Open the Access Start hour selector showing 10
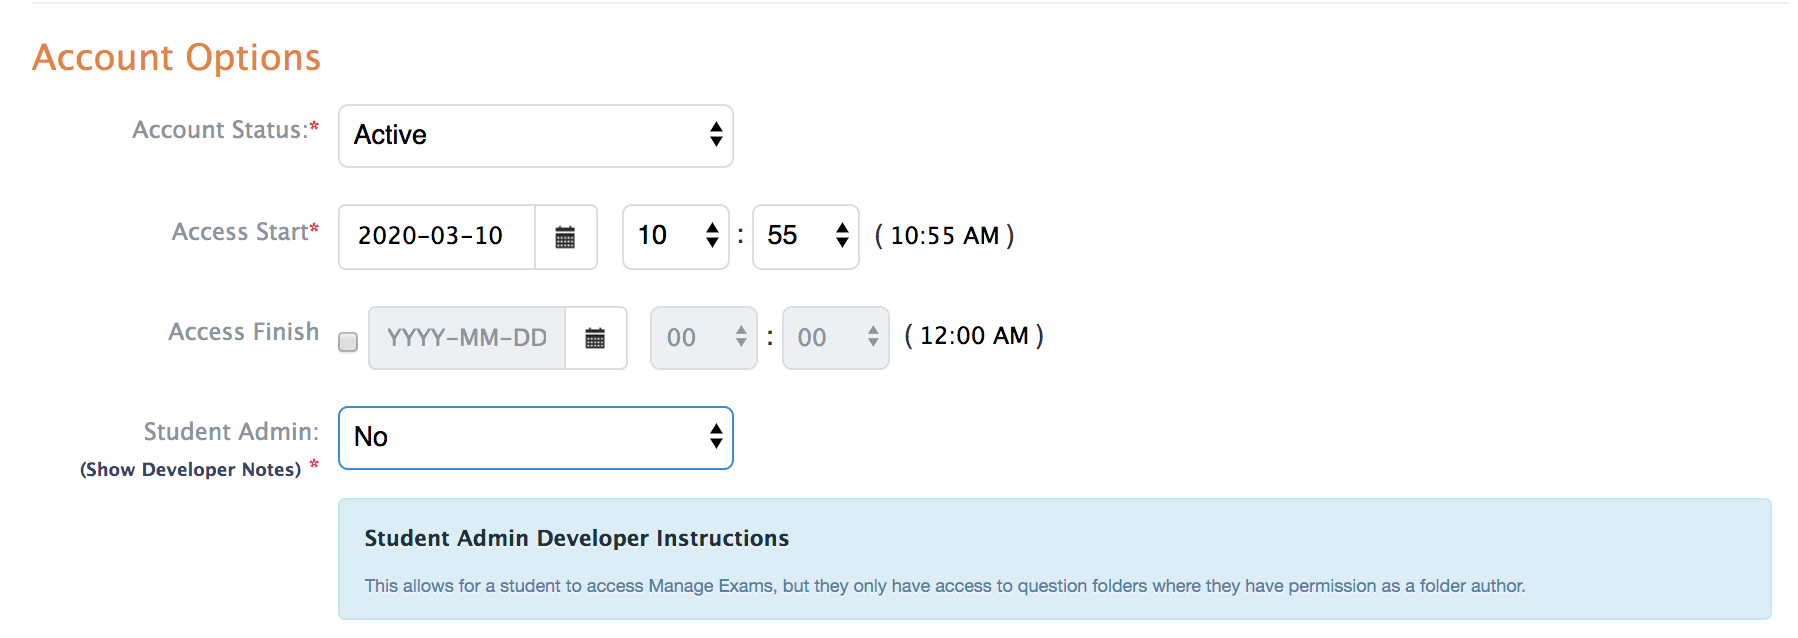 point(676,237)
